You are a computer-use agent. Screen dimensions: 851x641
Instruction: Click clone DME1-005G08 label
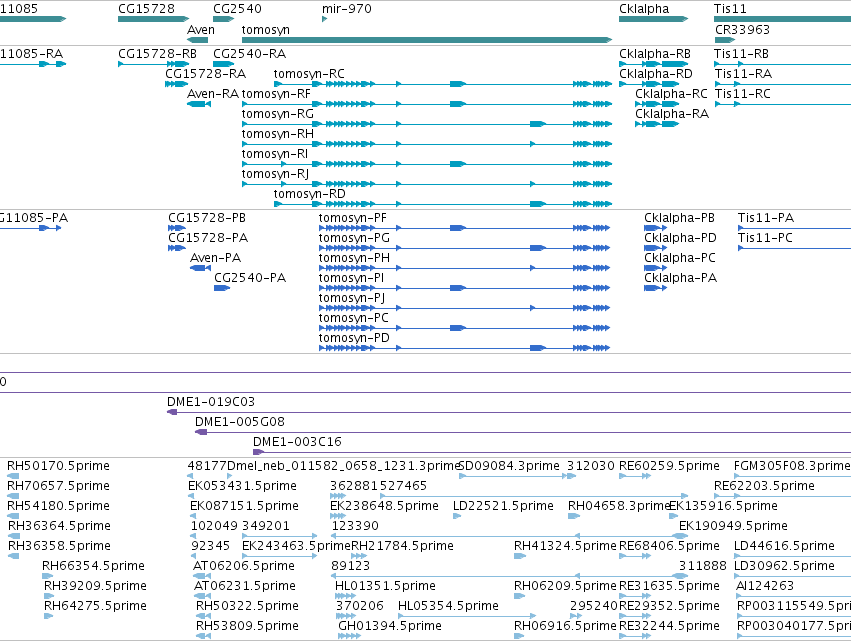239,422
